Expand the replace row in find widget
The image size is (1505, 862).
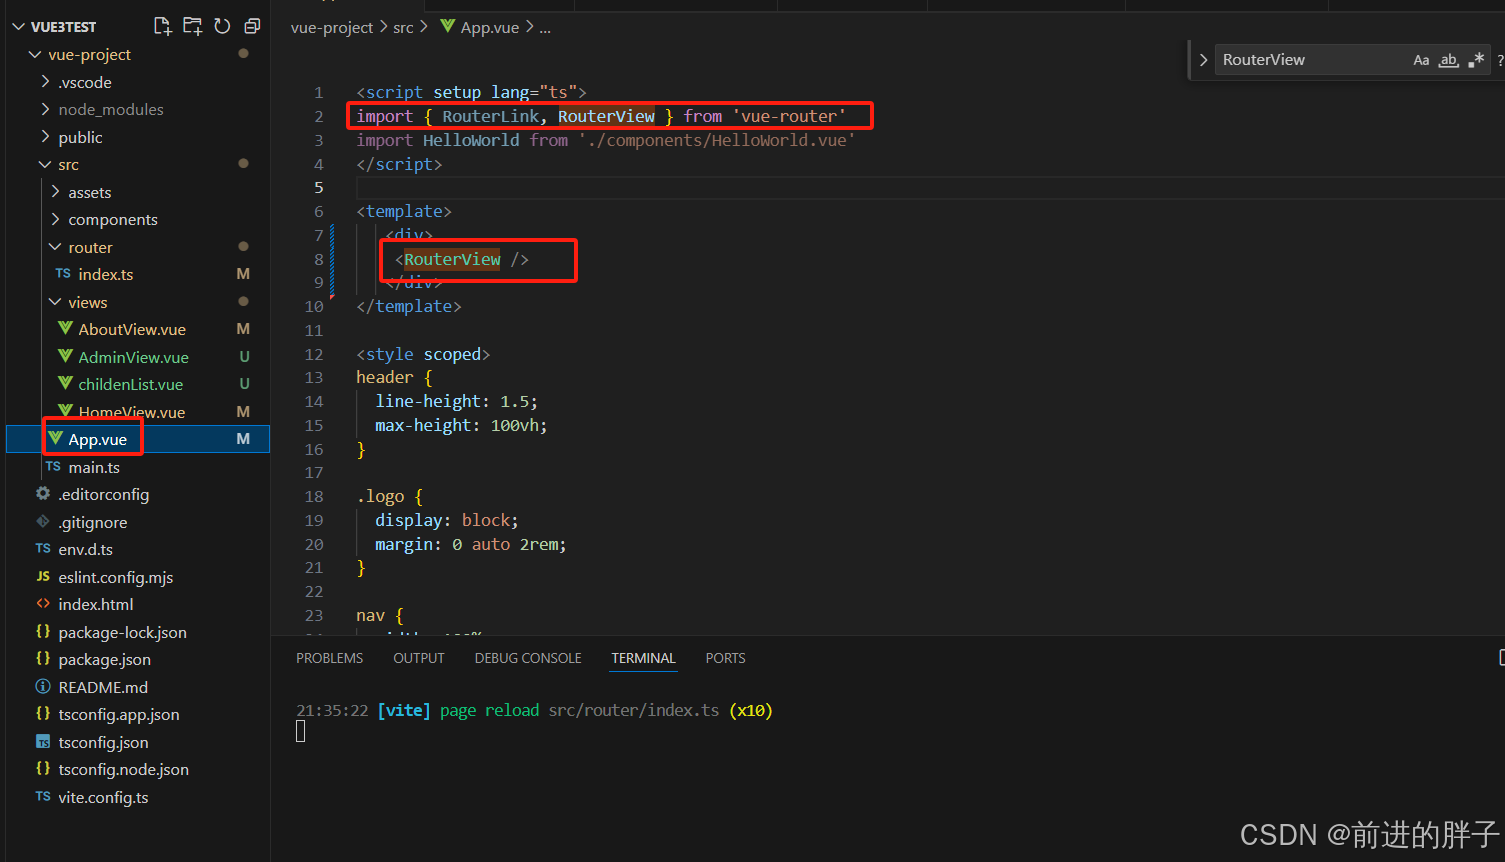click(x=1203, y=60)
